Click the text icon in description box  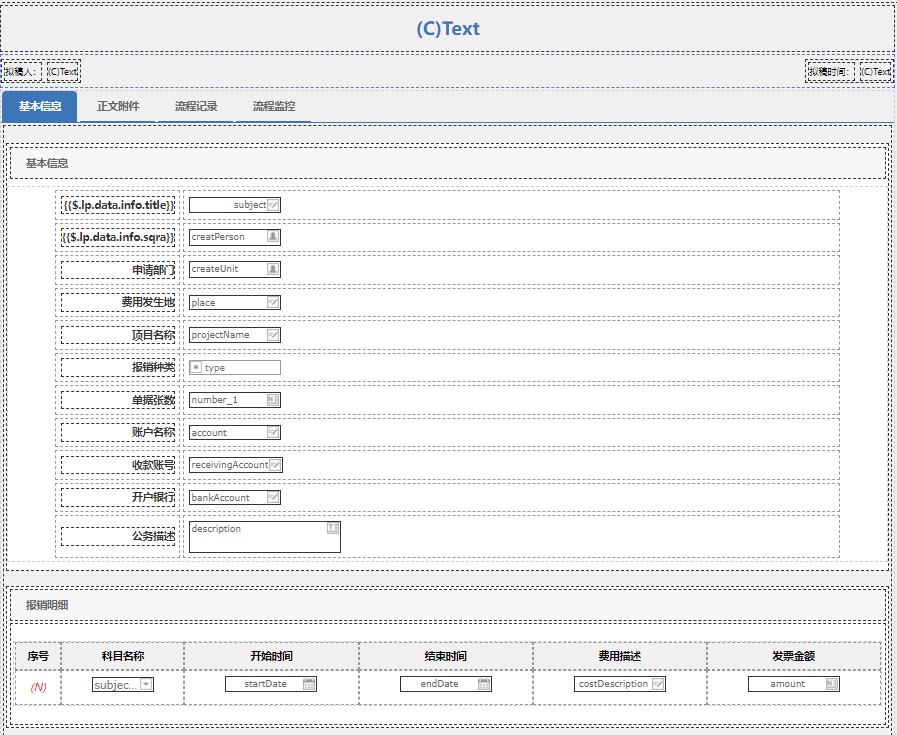click(x=333, y=528)
